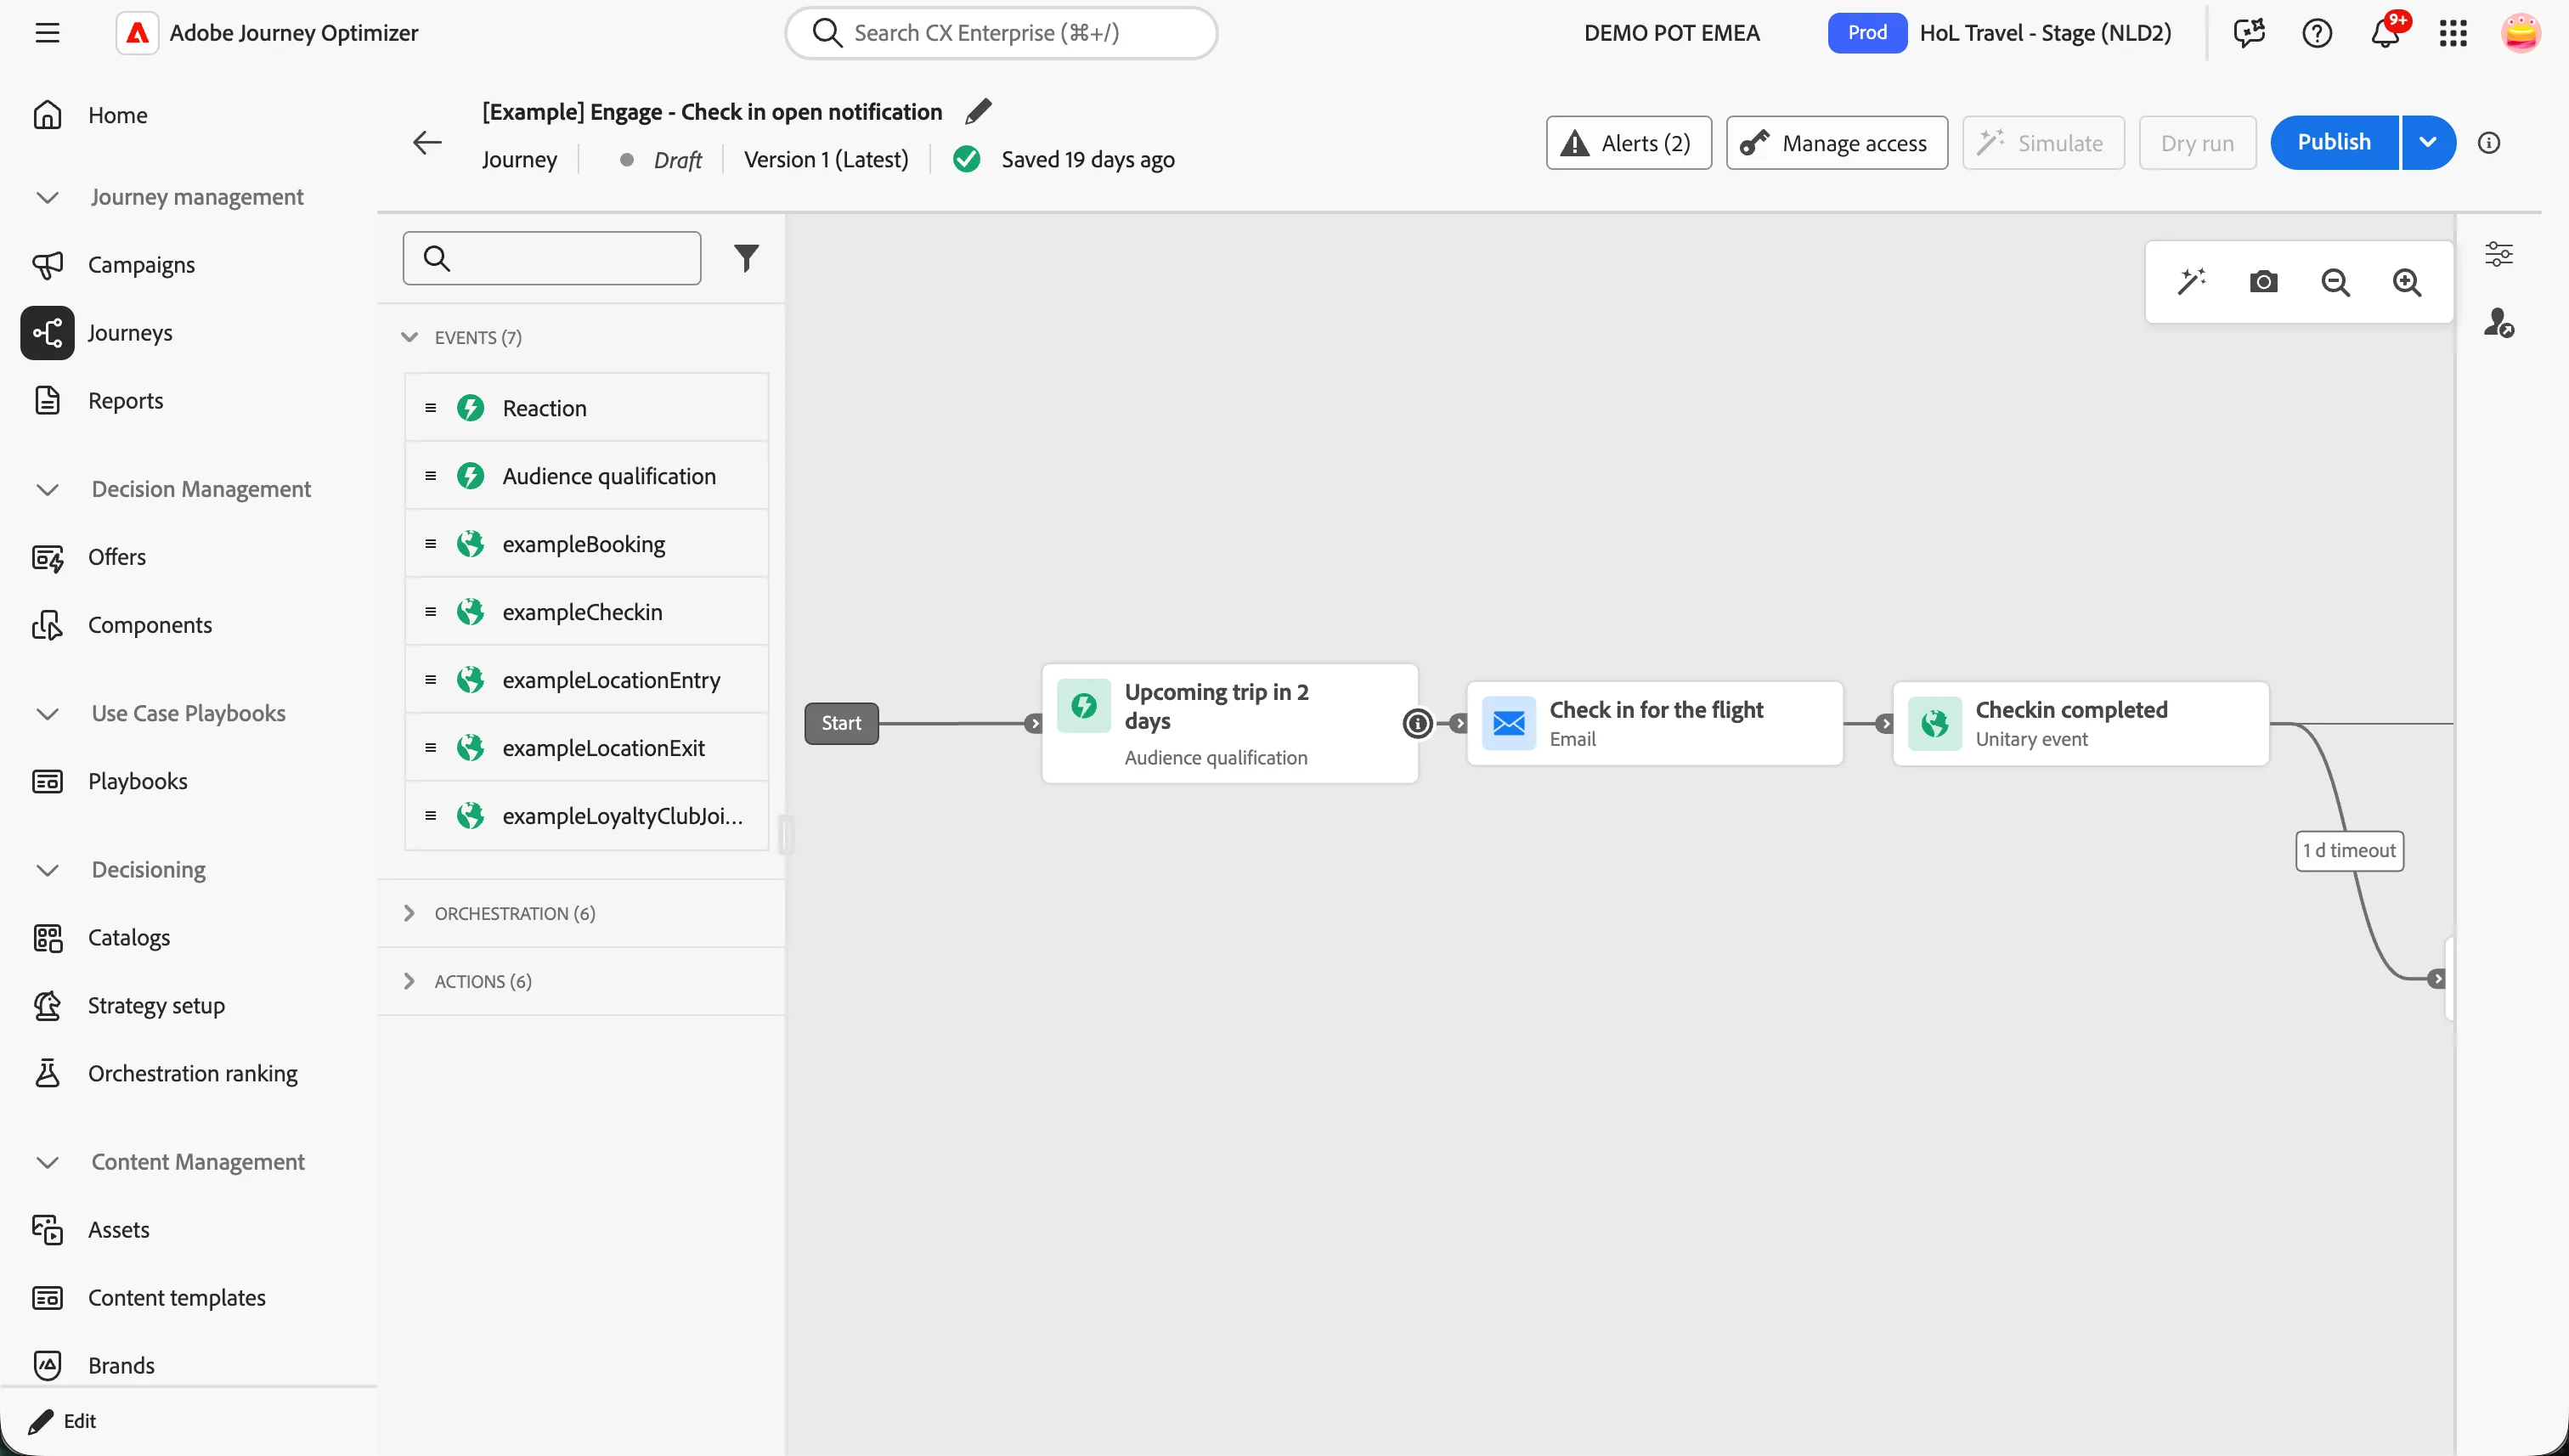Open the feedback chat icon

coord(2249,33)
